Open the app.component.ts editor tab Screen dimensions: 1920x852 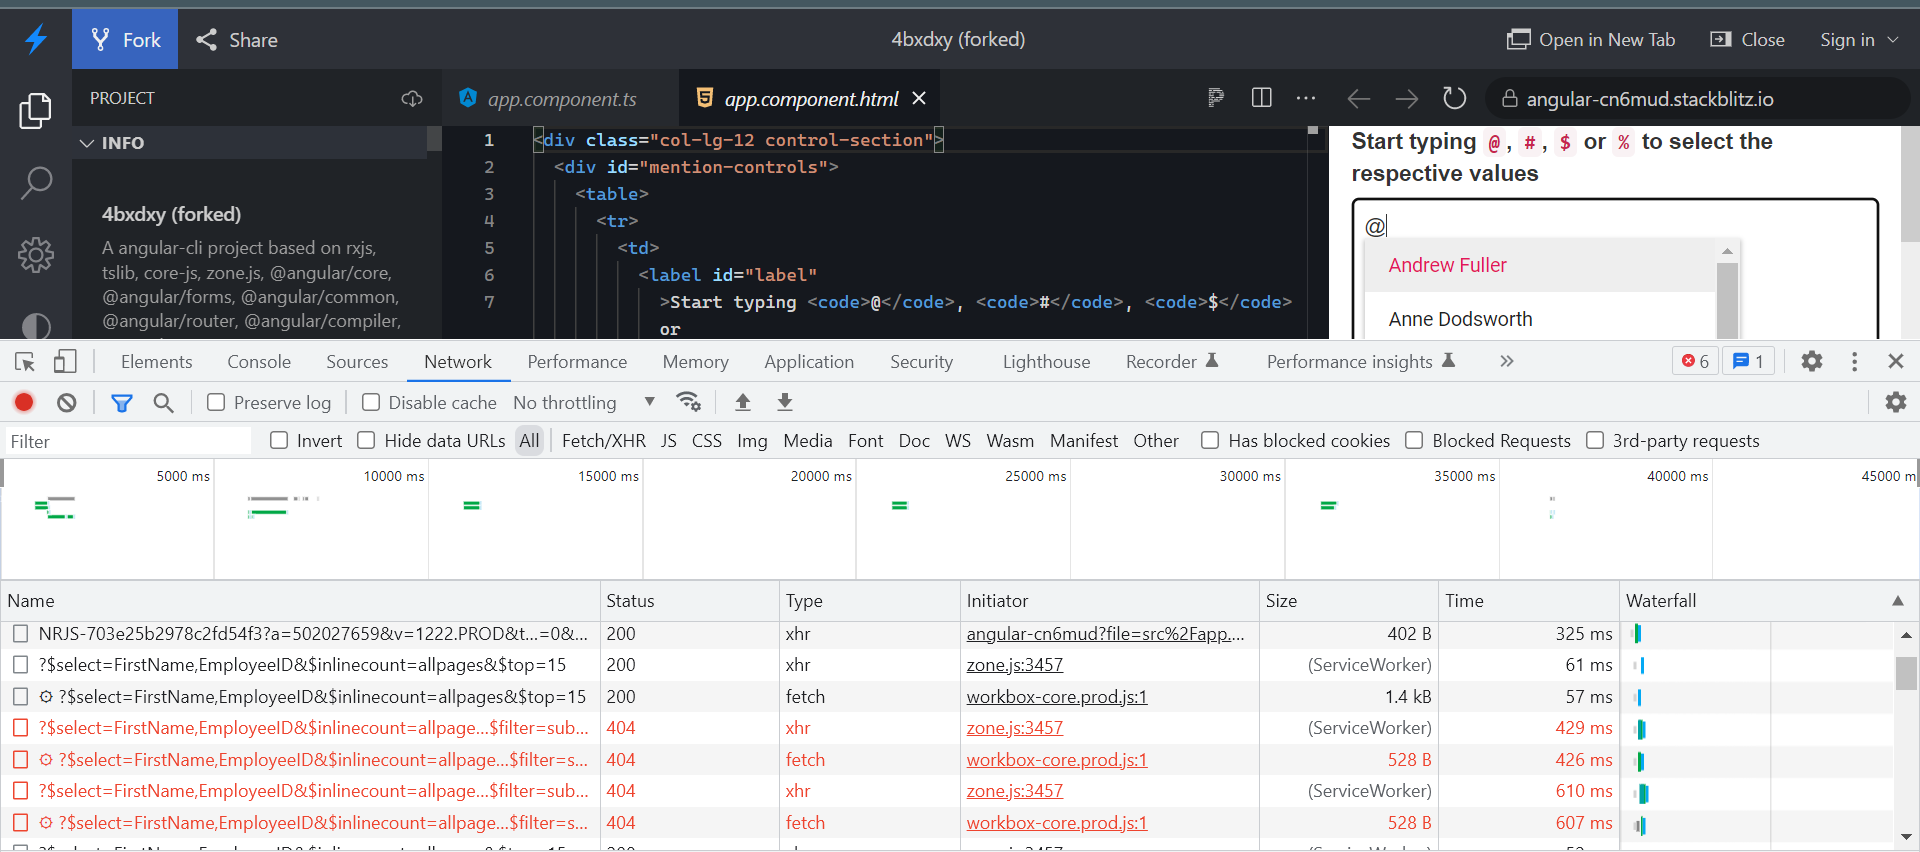pos(561,98)
